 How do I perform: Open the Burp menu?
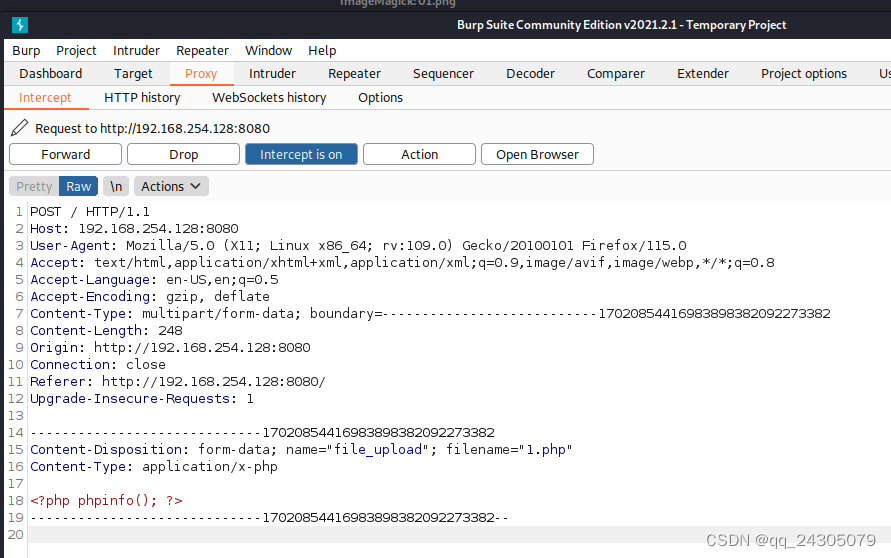[26, 51]
